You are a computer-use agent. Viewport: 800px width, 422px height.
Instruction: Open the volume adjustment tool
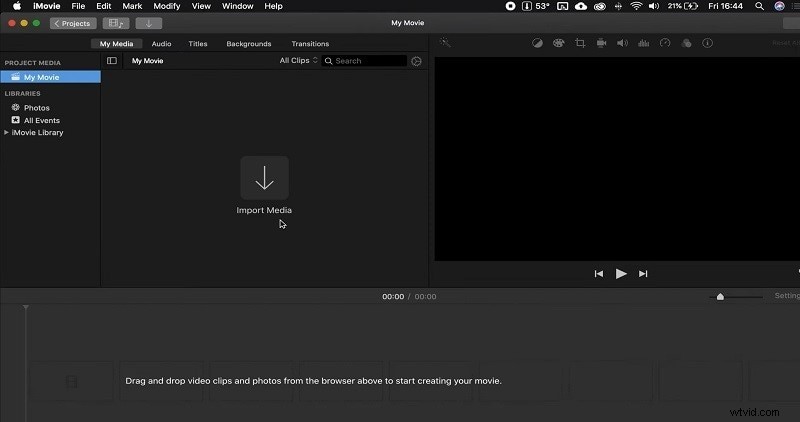coord(622,43)
